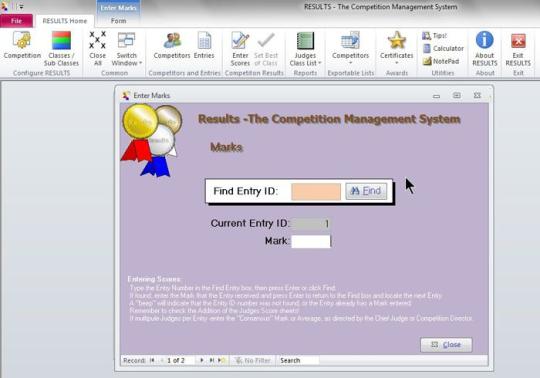Expand the Certificates awards dropdown

(x=396, y=48)
